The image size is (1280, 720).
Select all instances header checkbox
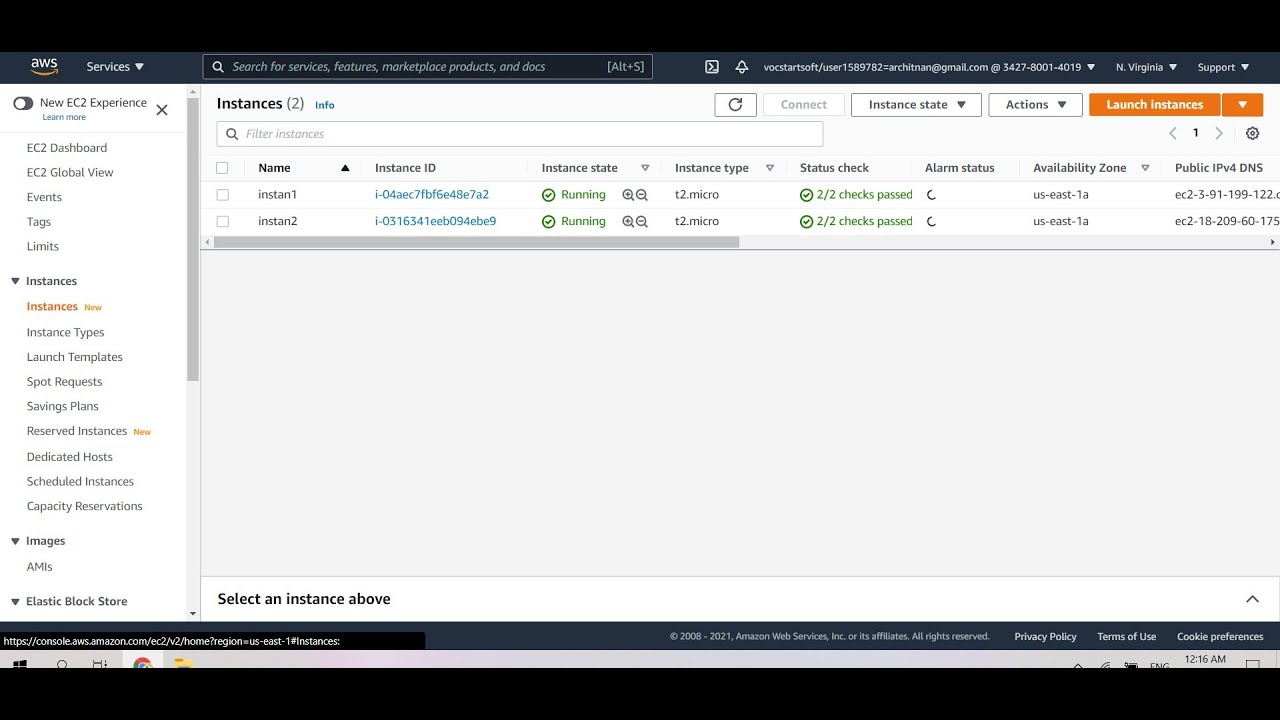point(222,168)
